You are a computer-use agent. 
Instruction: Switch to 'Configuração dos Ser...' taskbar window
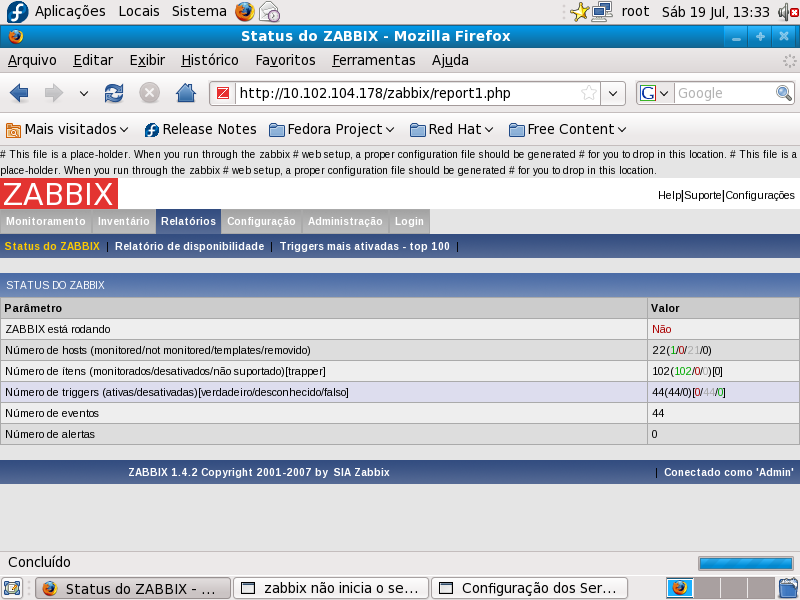(x=530, y=588)
